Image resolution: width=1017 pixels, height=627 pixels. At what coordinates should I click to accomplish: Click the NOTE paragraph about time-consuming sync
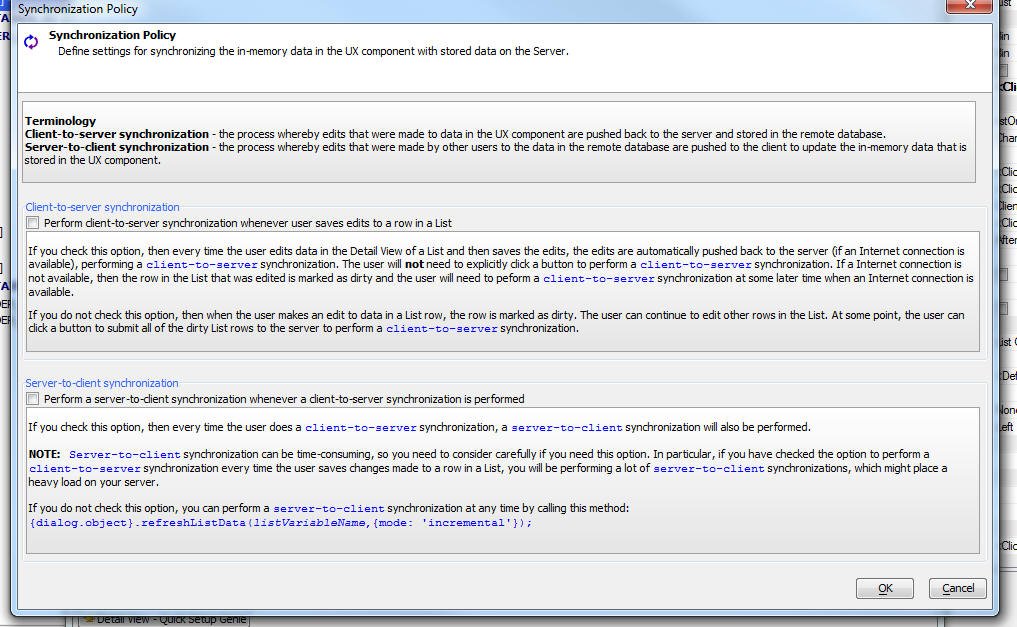(480, 467)
